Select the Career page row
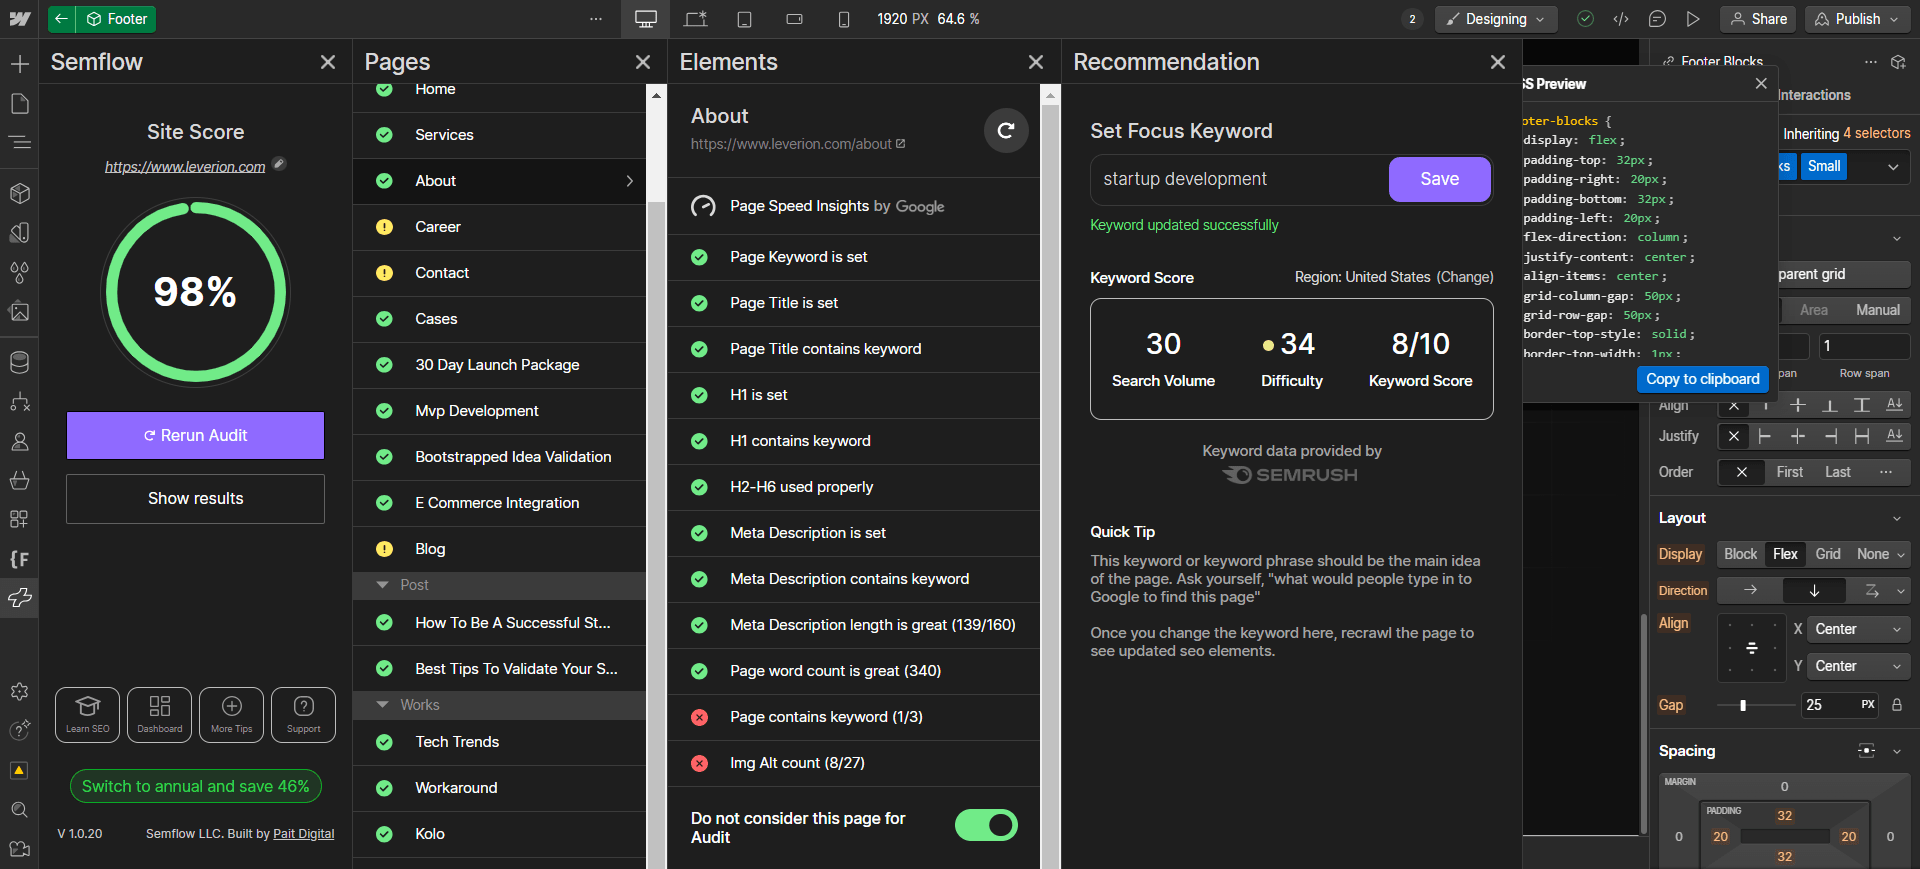Image resolution: width=1920 pixels, height=869 pixels. tap(499, 227)
